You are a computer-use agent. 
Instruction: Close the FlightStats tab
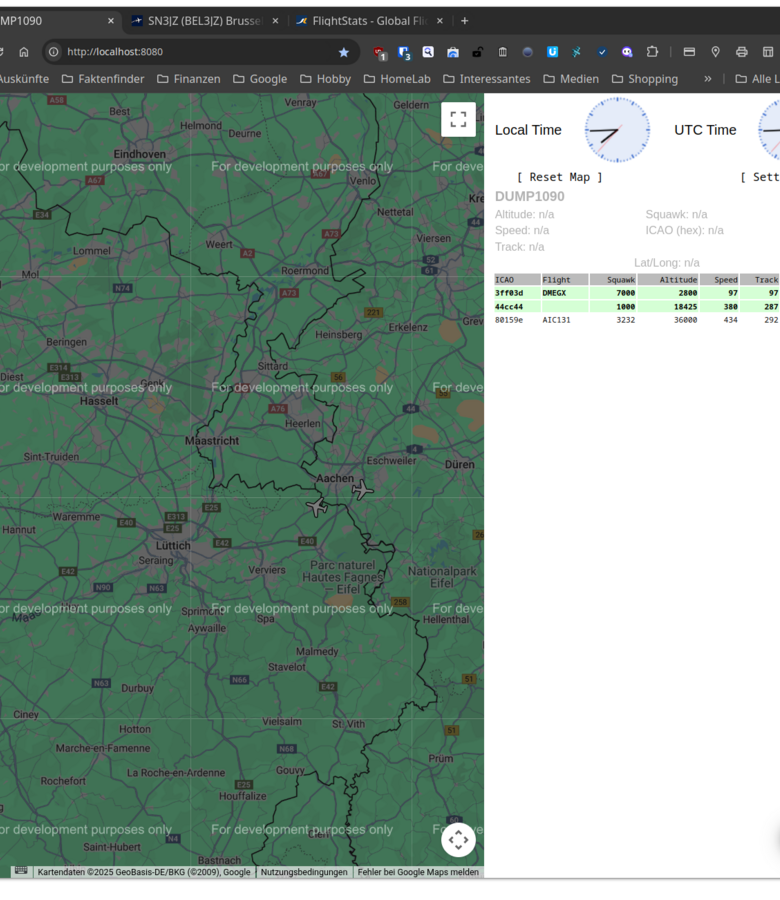pos(440,21)
